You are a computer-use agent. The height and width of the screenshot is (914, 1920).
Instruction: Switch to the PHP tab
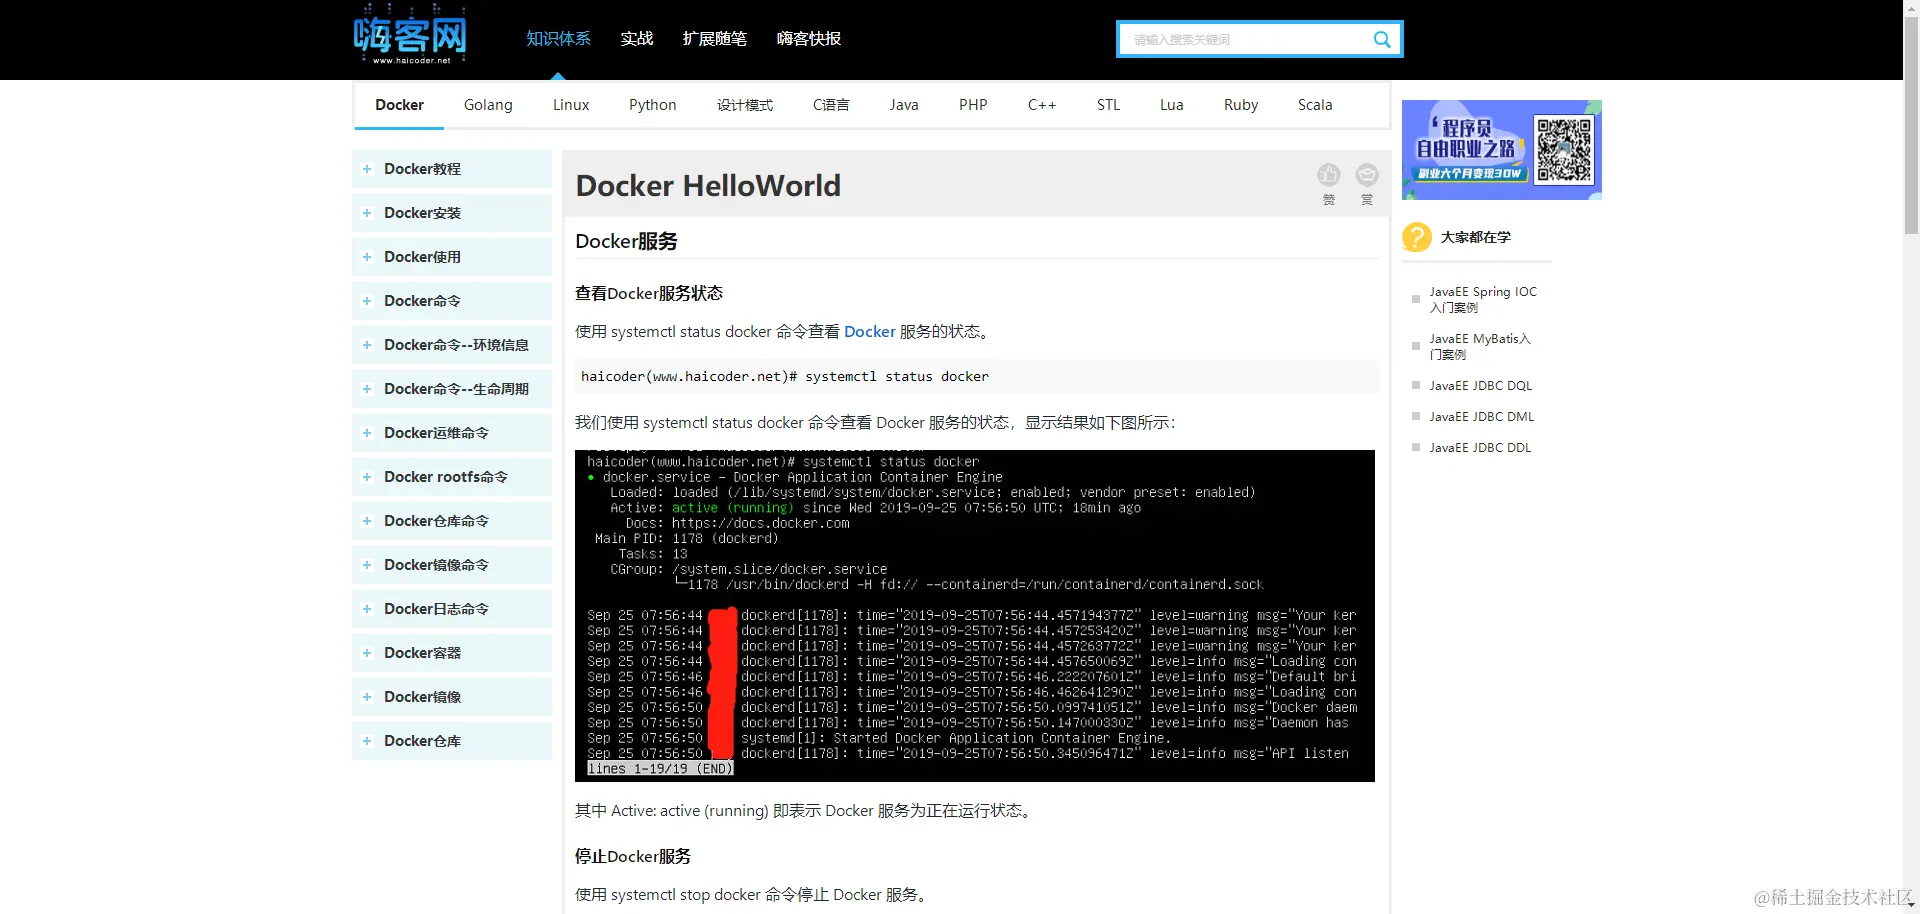(973, 105)
